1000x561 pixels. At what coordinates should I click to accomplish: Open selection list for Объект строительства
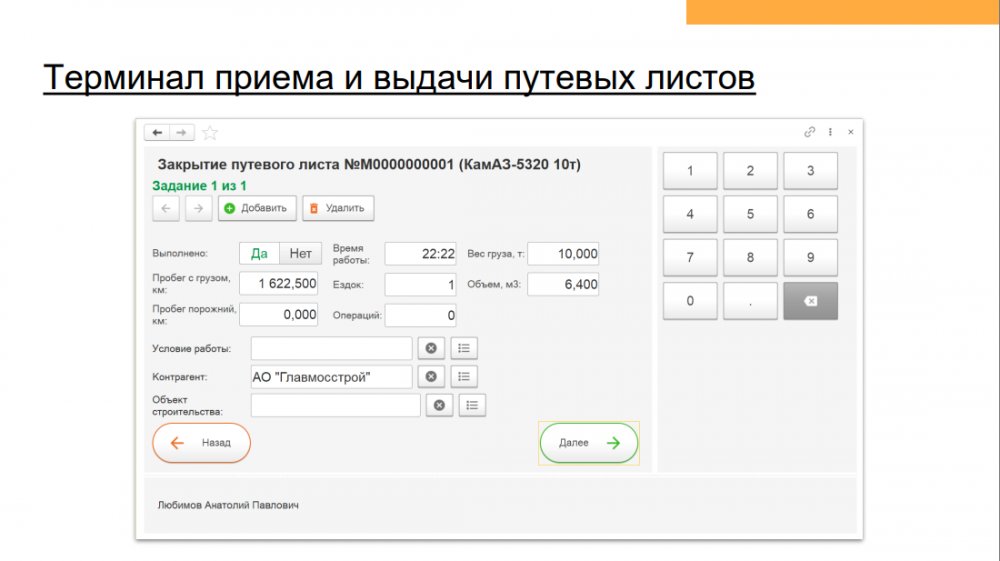tap(472, 405)
